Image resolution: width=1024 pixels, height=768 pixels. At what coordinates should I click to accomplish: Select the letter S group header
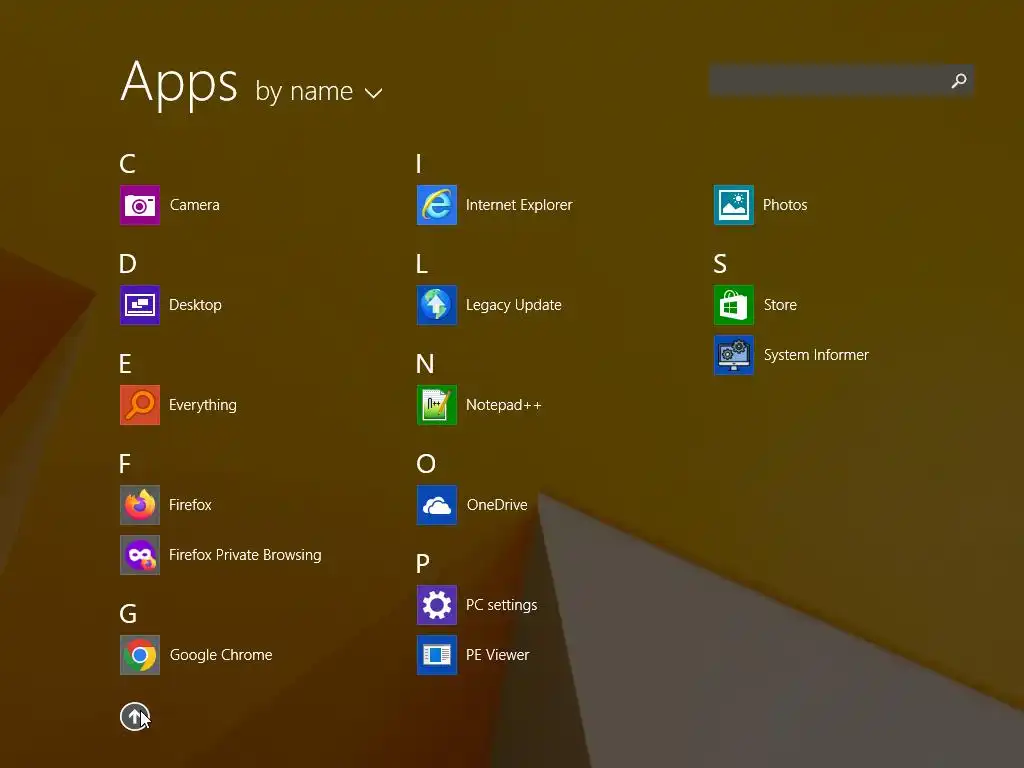[720, 264]
